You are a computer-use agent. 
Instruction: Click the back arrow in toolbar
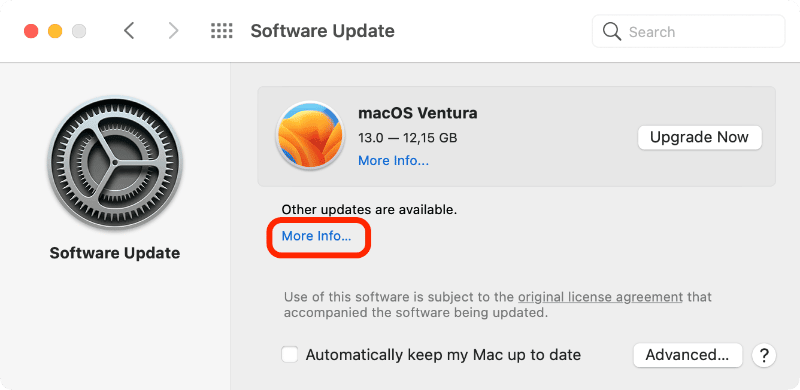pyautogui.click(x=129, y=31)
